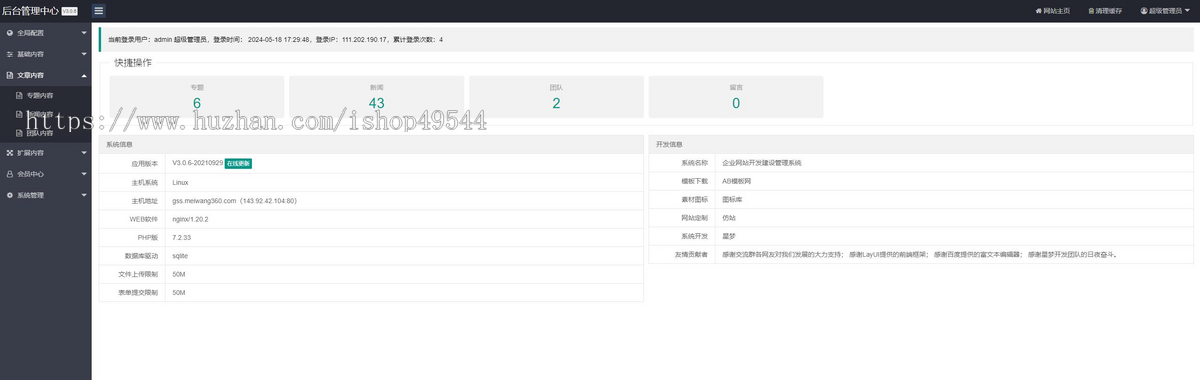
Task: Click the page icon beside 专题内容
Action: (18, 95)
